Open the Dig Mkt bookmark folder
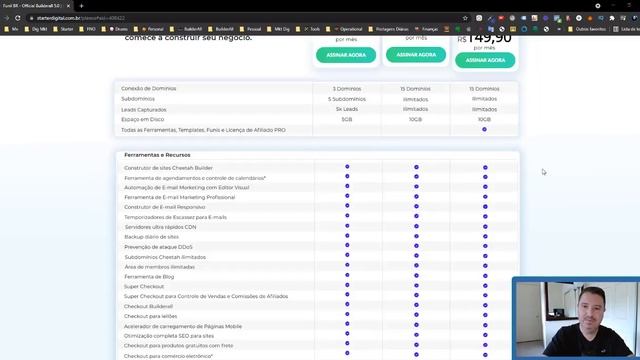Screen dimensions: 640x360 pos(36,29)
